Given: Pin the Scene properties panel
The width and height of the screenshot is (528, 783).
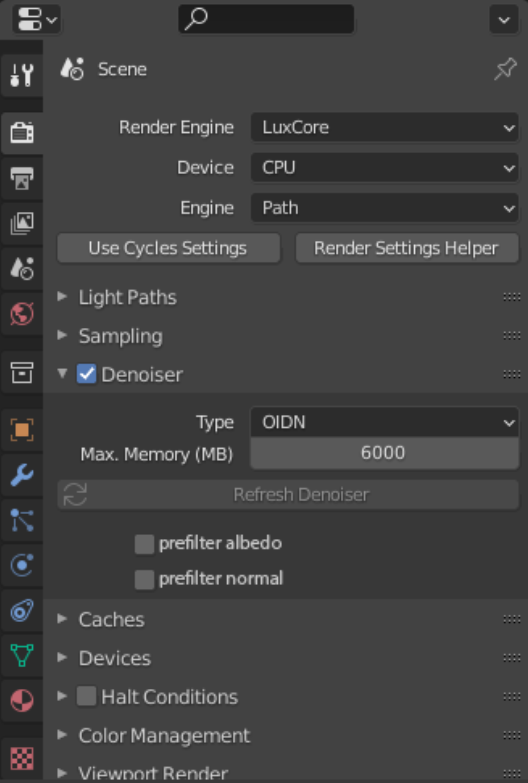Looking at the screenshot, I should [x=505, y=69].
